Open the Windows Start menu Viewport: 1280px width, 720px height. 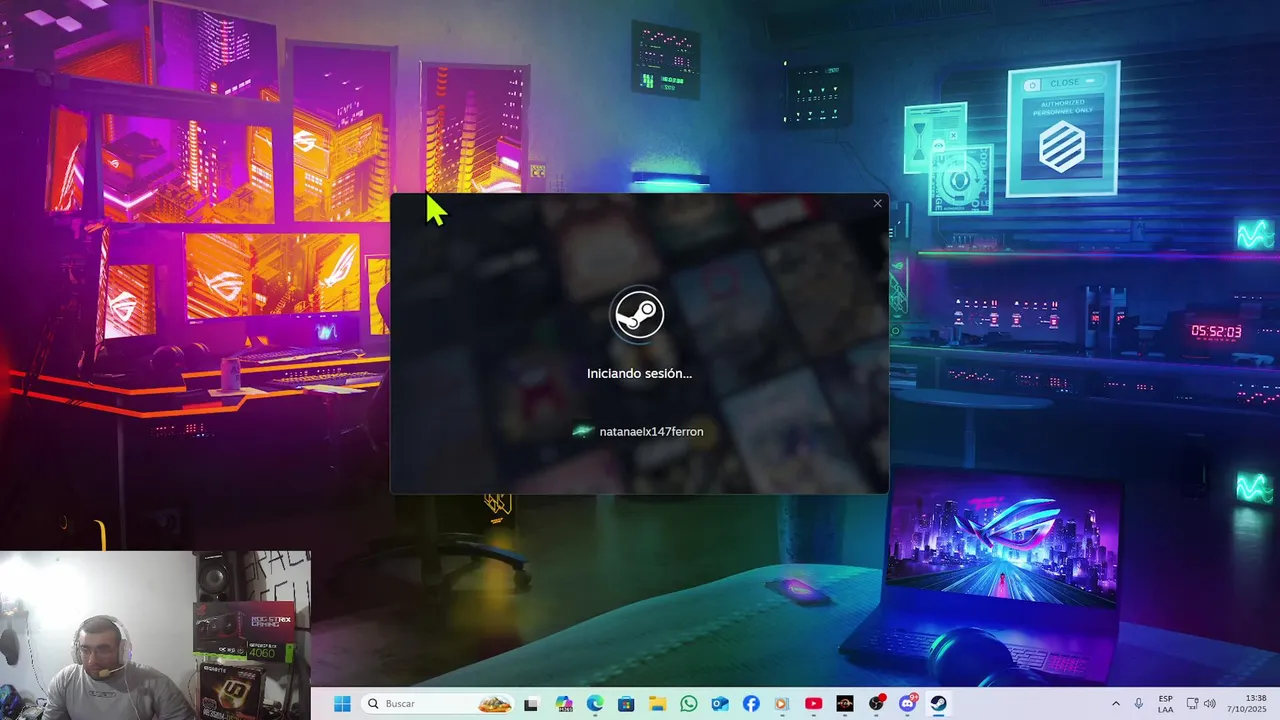[x=342, y=704]
